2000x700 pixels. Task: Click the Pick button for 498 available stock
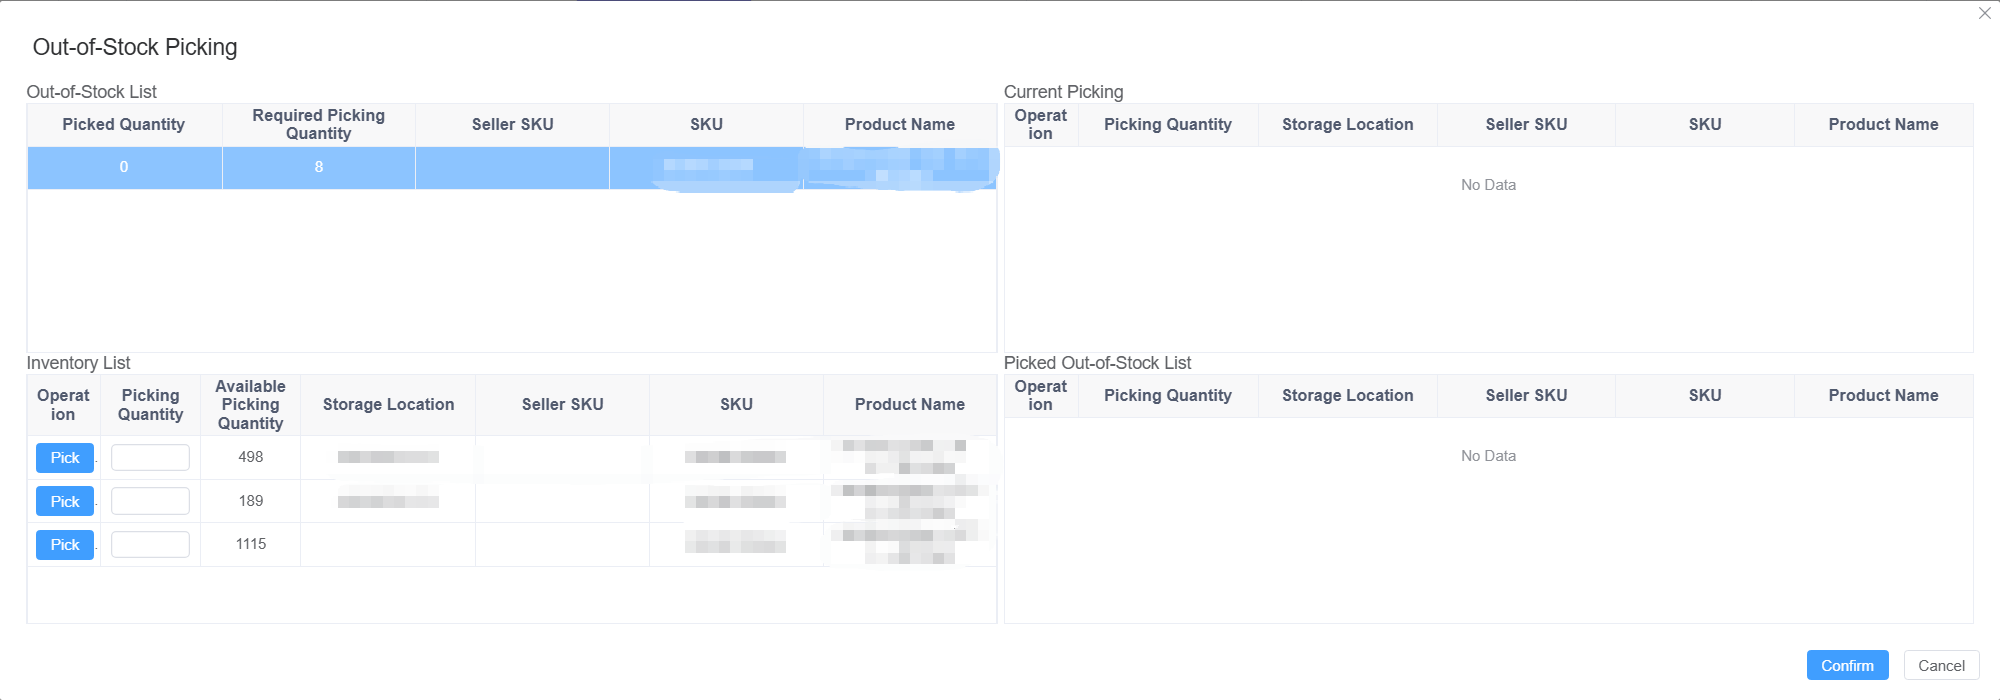pos(64,457)
